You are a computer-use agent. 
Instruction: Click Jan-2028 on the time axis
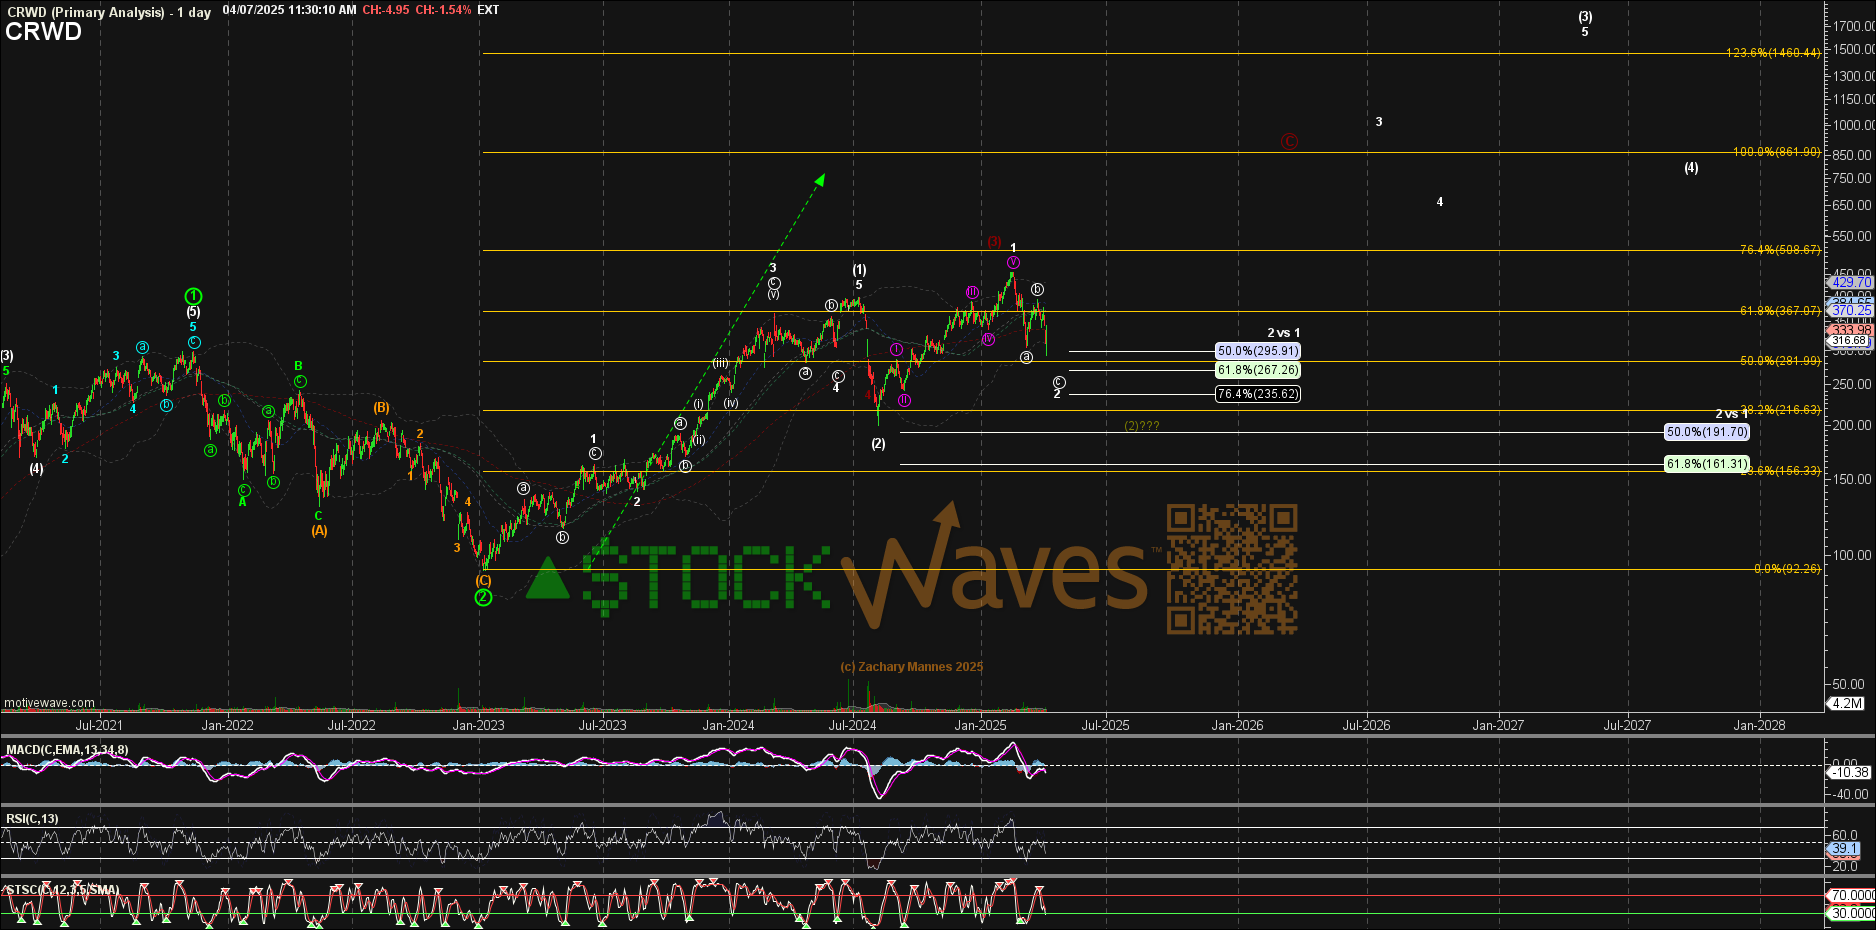[1759, 726]
